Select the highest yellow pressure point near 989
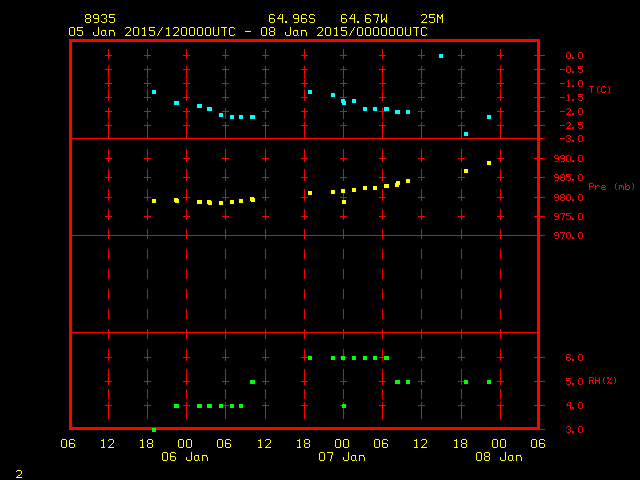 pyautogui.click(x=489, y=163)
